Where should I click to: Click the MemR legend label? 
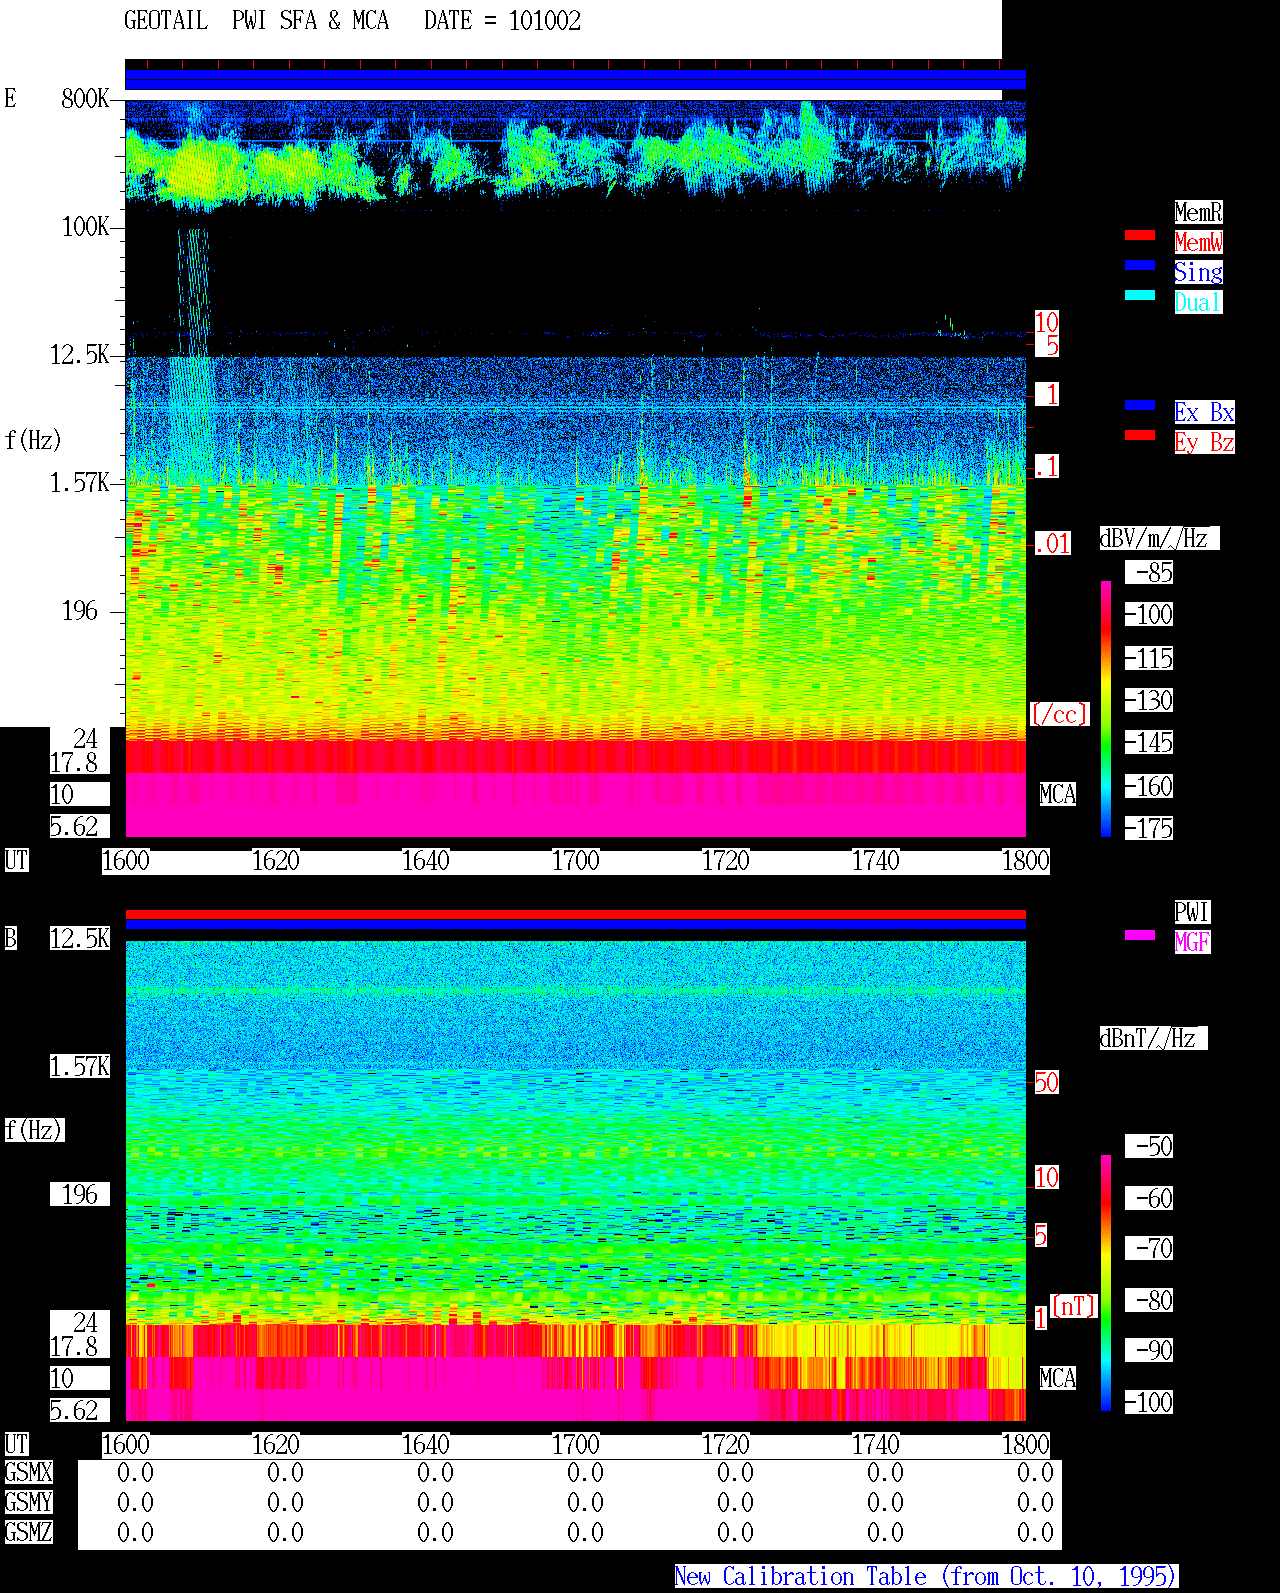point(1198,212)
